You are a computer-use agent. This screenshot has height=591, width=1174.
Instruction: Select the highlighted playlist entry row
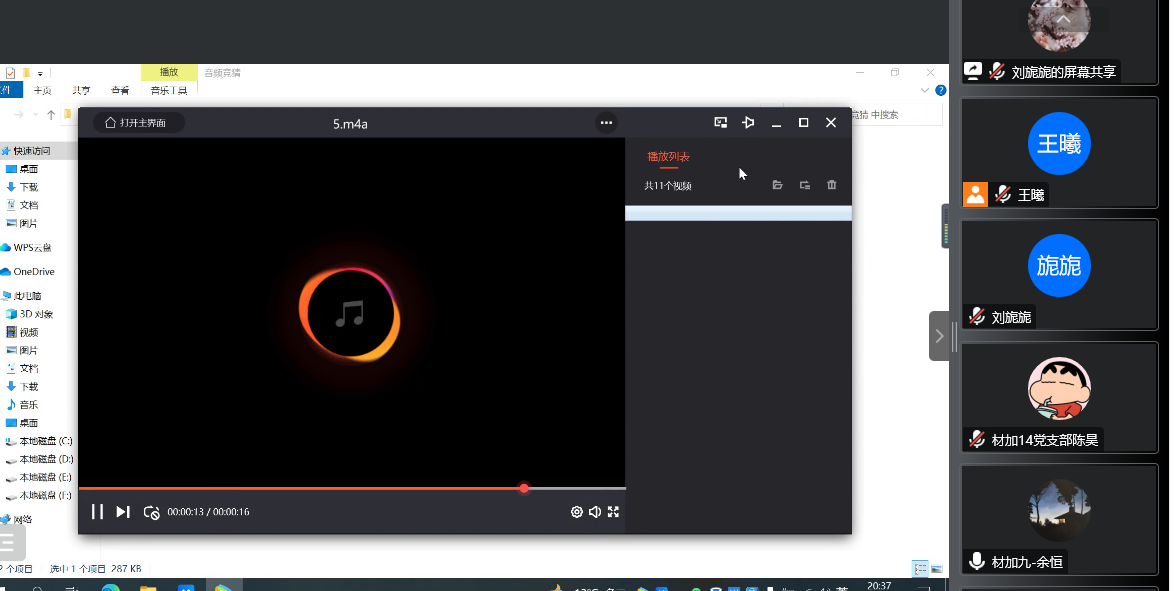coord(738,213)
